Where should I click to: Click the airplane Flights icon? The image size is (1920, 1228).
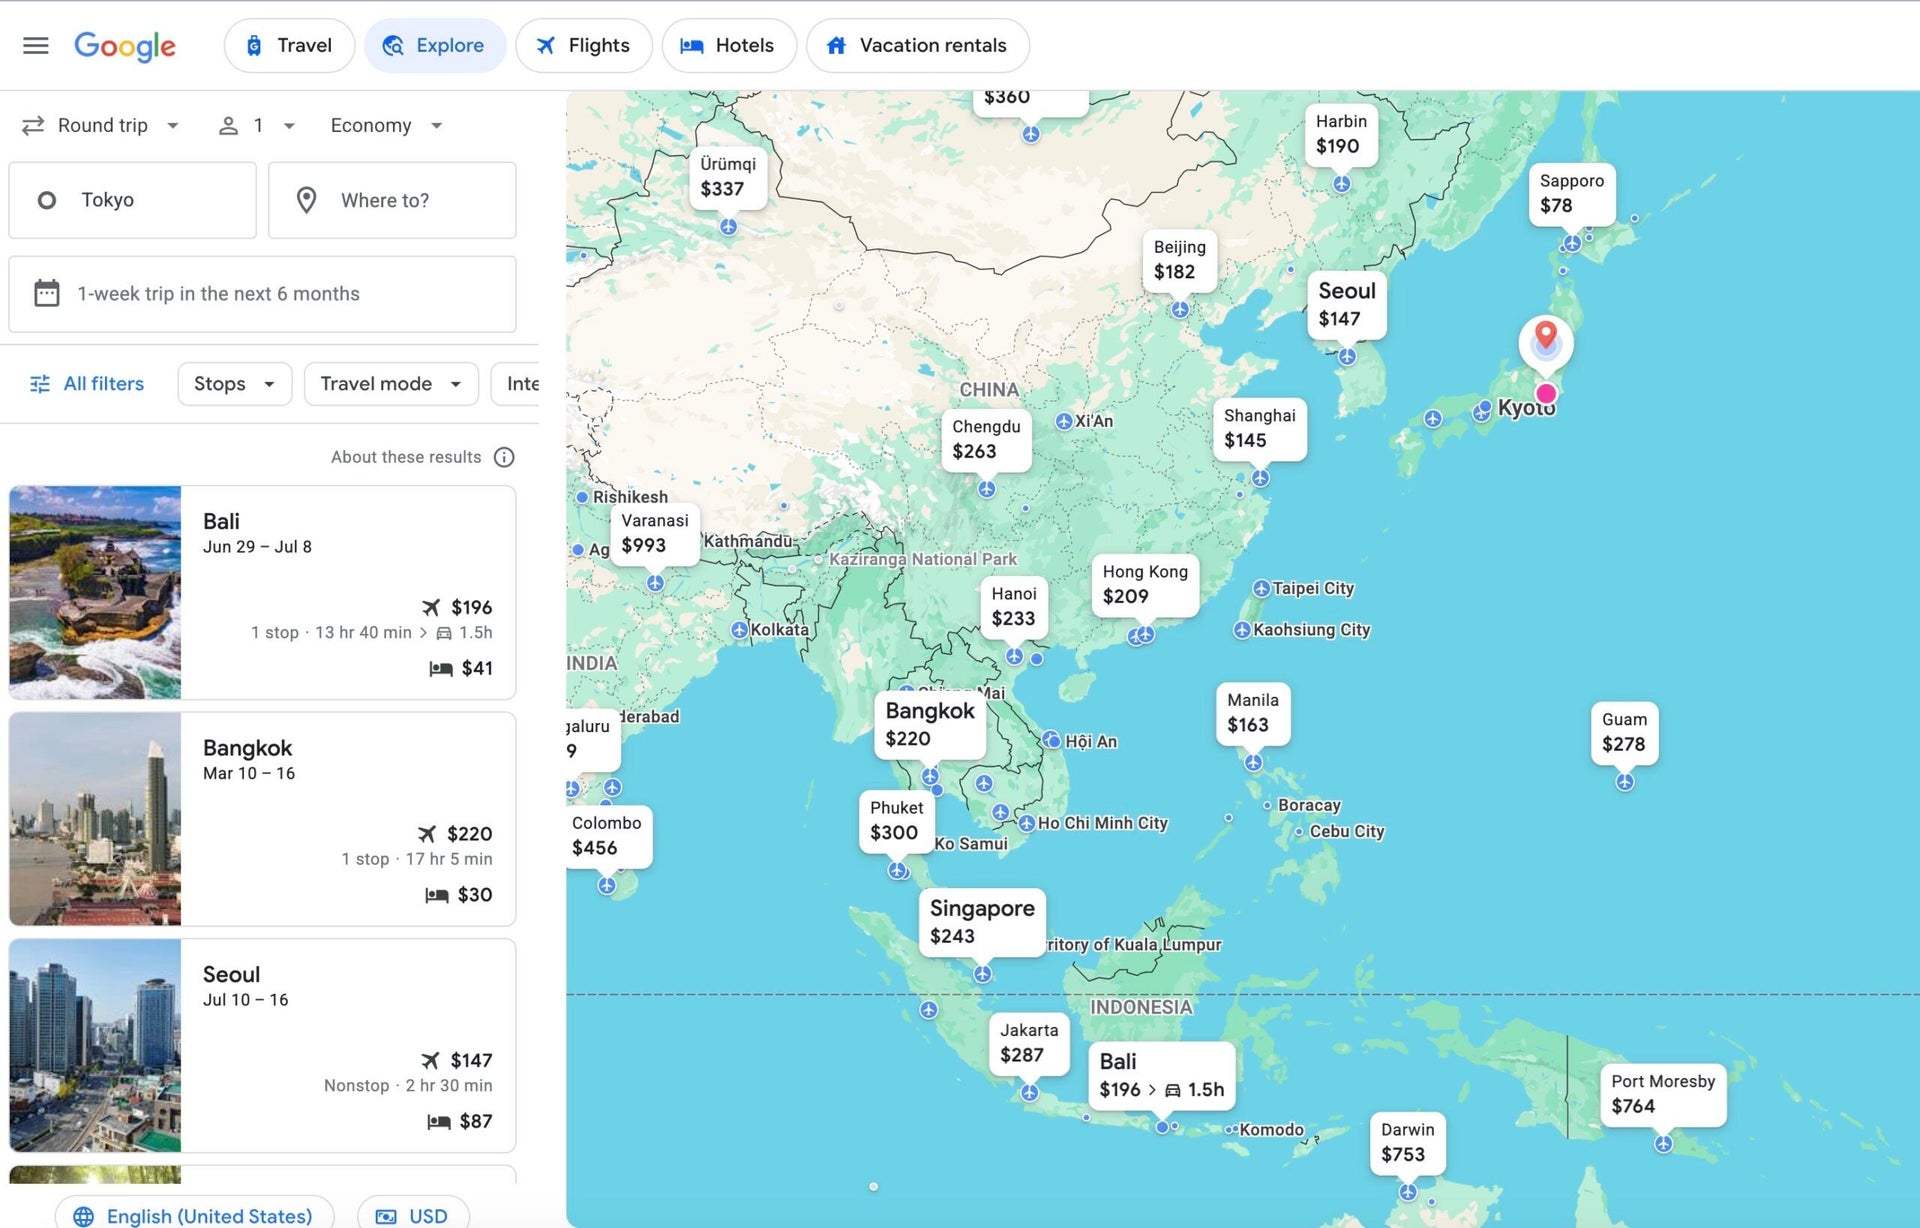coord(545,45)
